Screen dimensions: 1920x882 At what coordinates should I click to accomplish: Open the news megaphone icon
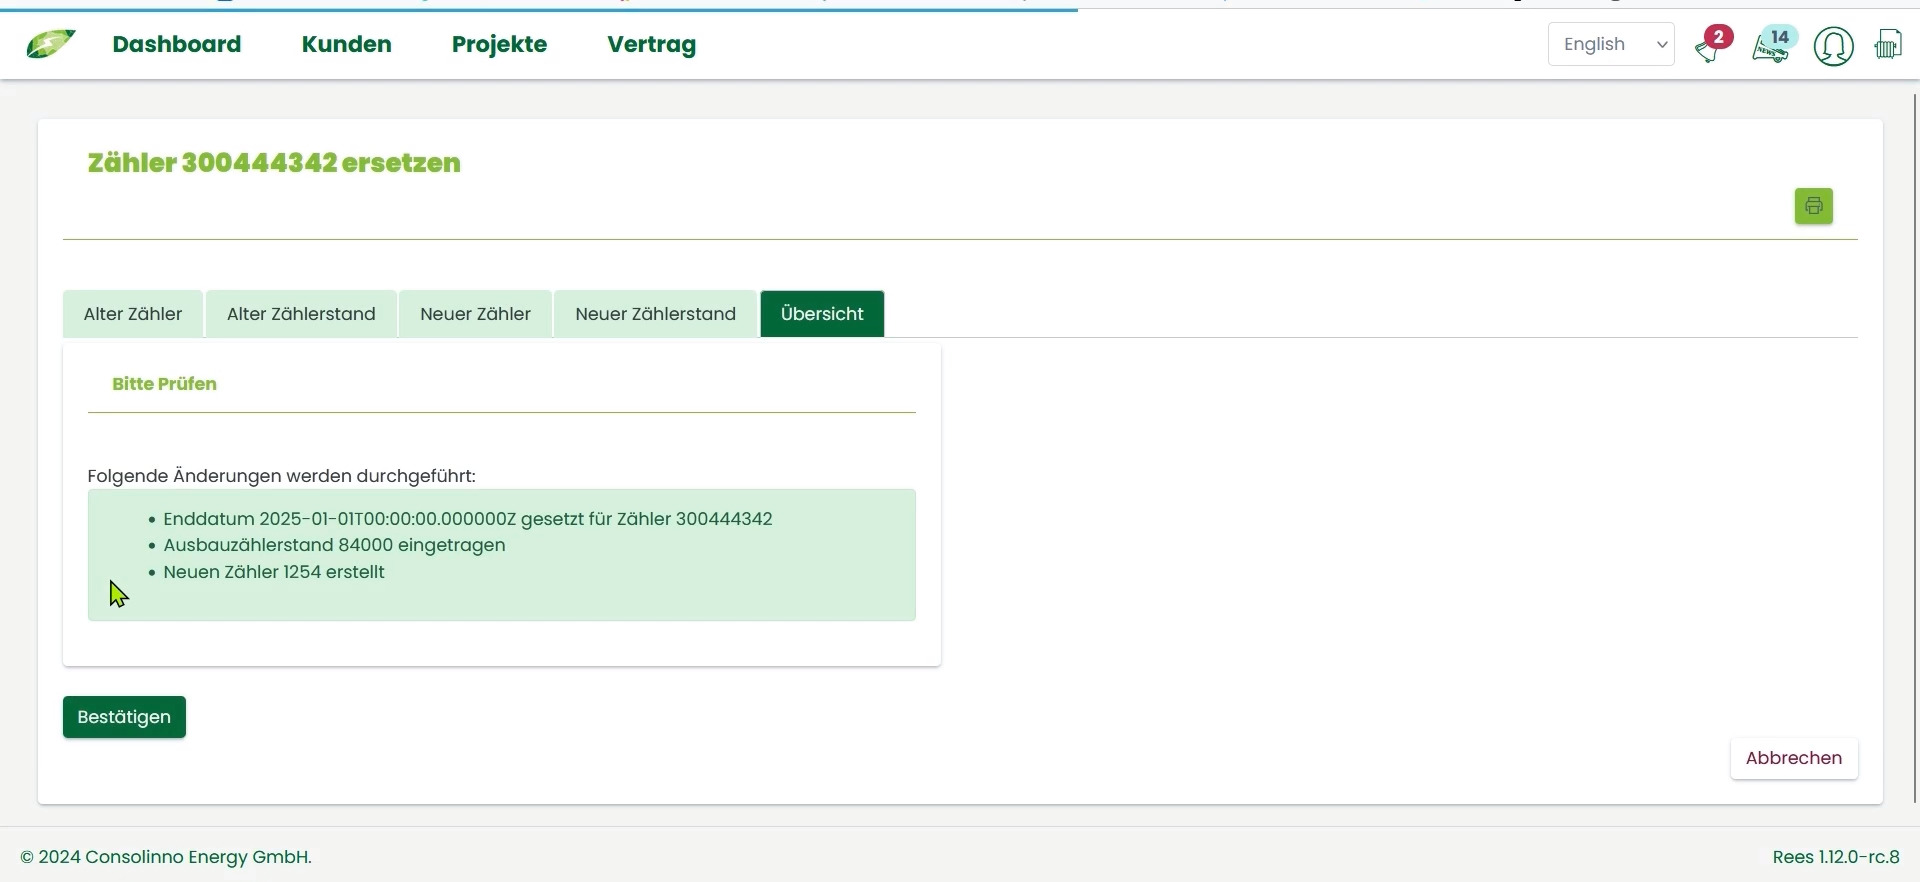click(1771, 47)
